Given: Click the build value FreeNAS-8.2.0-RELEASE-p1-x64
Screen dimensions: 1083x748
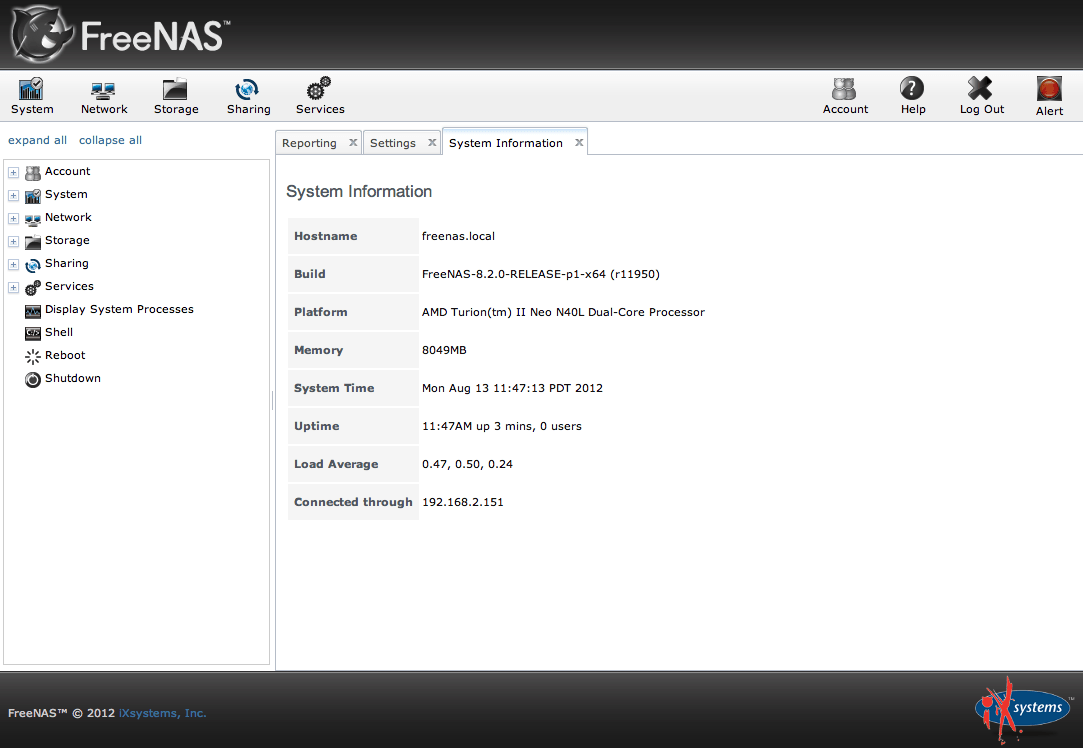Looking at the screenshot, I should 541,274.
